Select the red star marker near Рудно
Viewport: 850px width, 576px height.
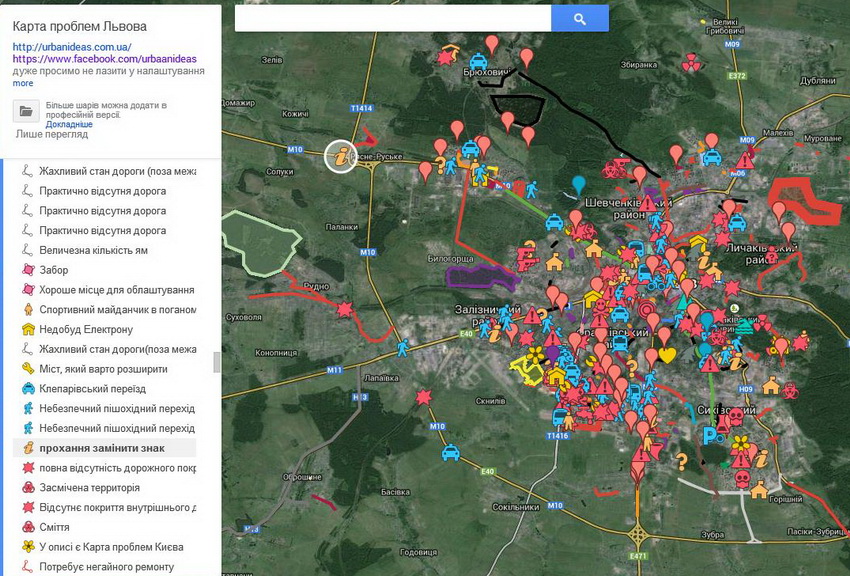[x=345, y=309]
